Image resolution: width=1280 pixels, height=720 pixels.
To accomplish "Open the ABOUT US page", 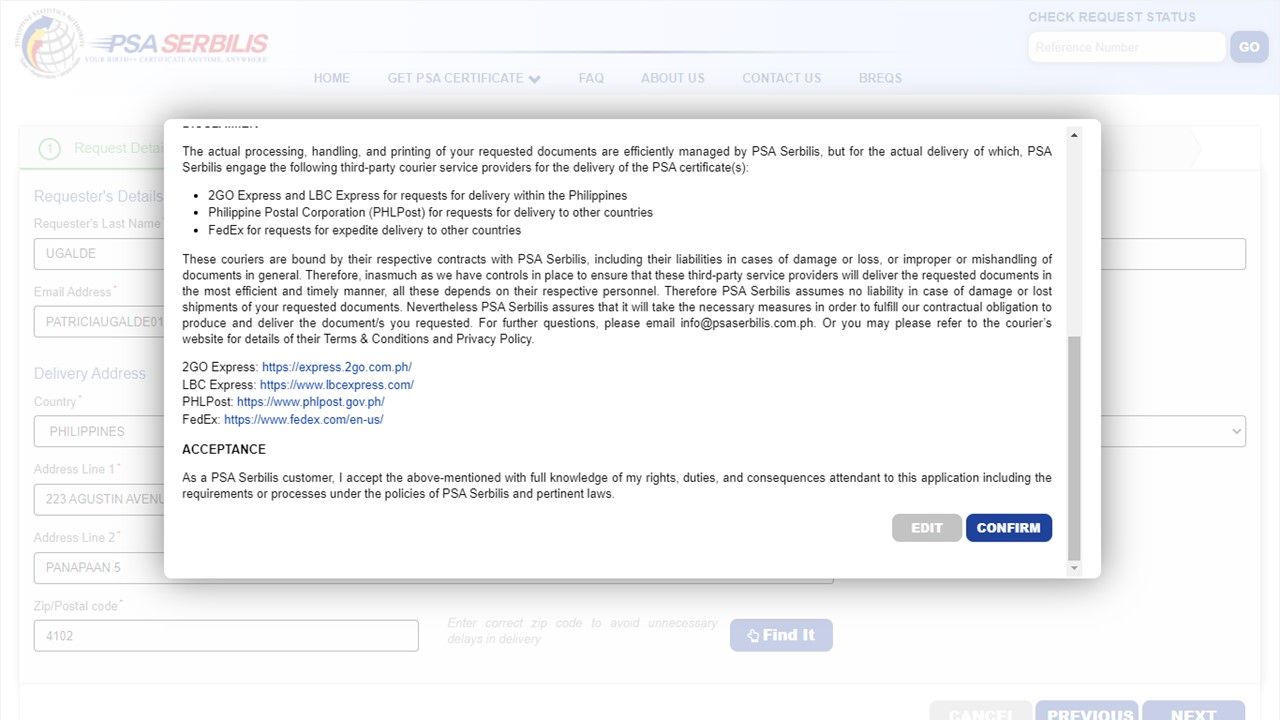I will pyautogui.click(x=673, y=78).
